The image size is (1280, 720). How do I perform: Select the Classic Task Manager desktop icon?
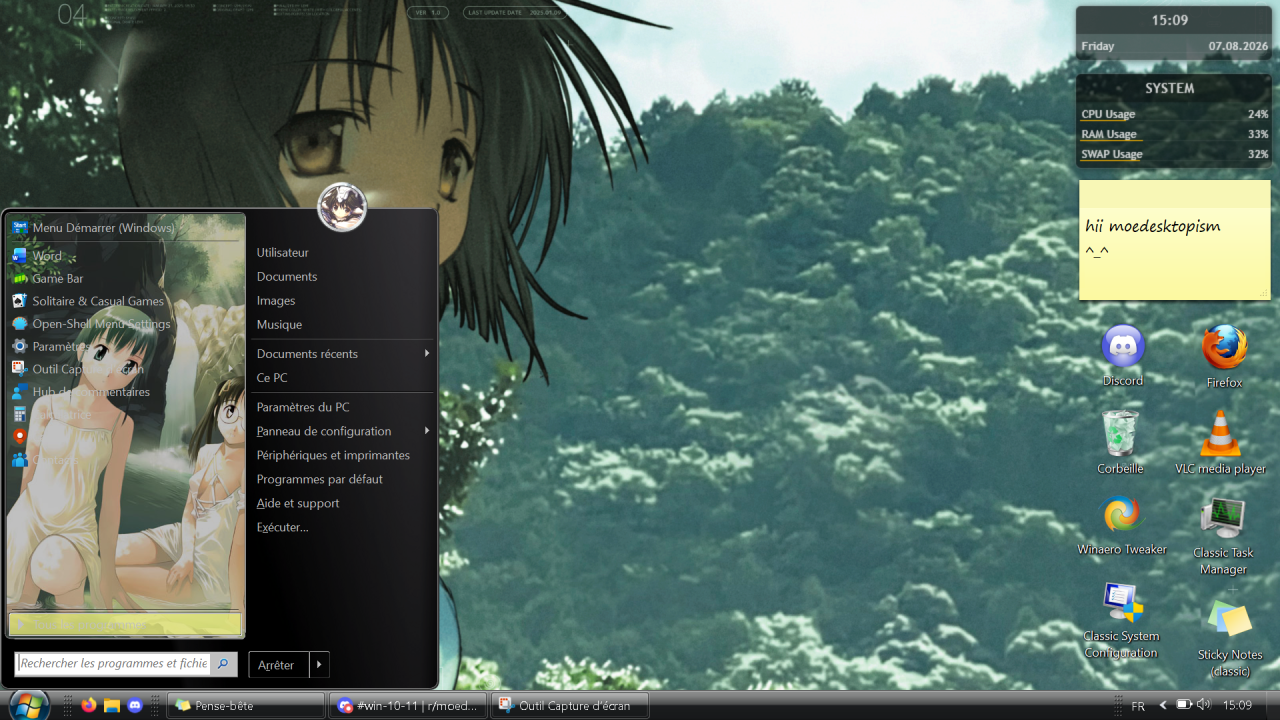(x=1223, y=537)
